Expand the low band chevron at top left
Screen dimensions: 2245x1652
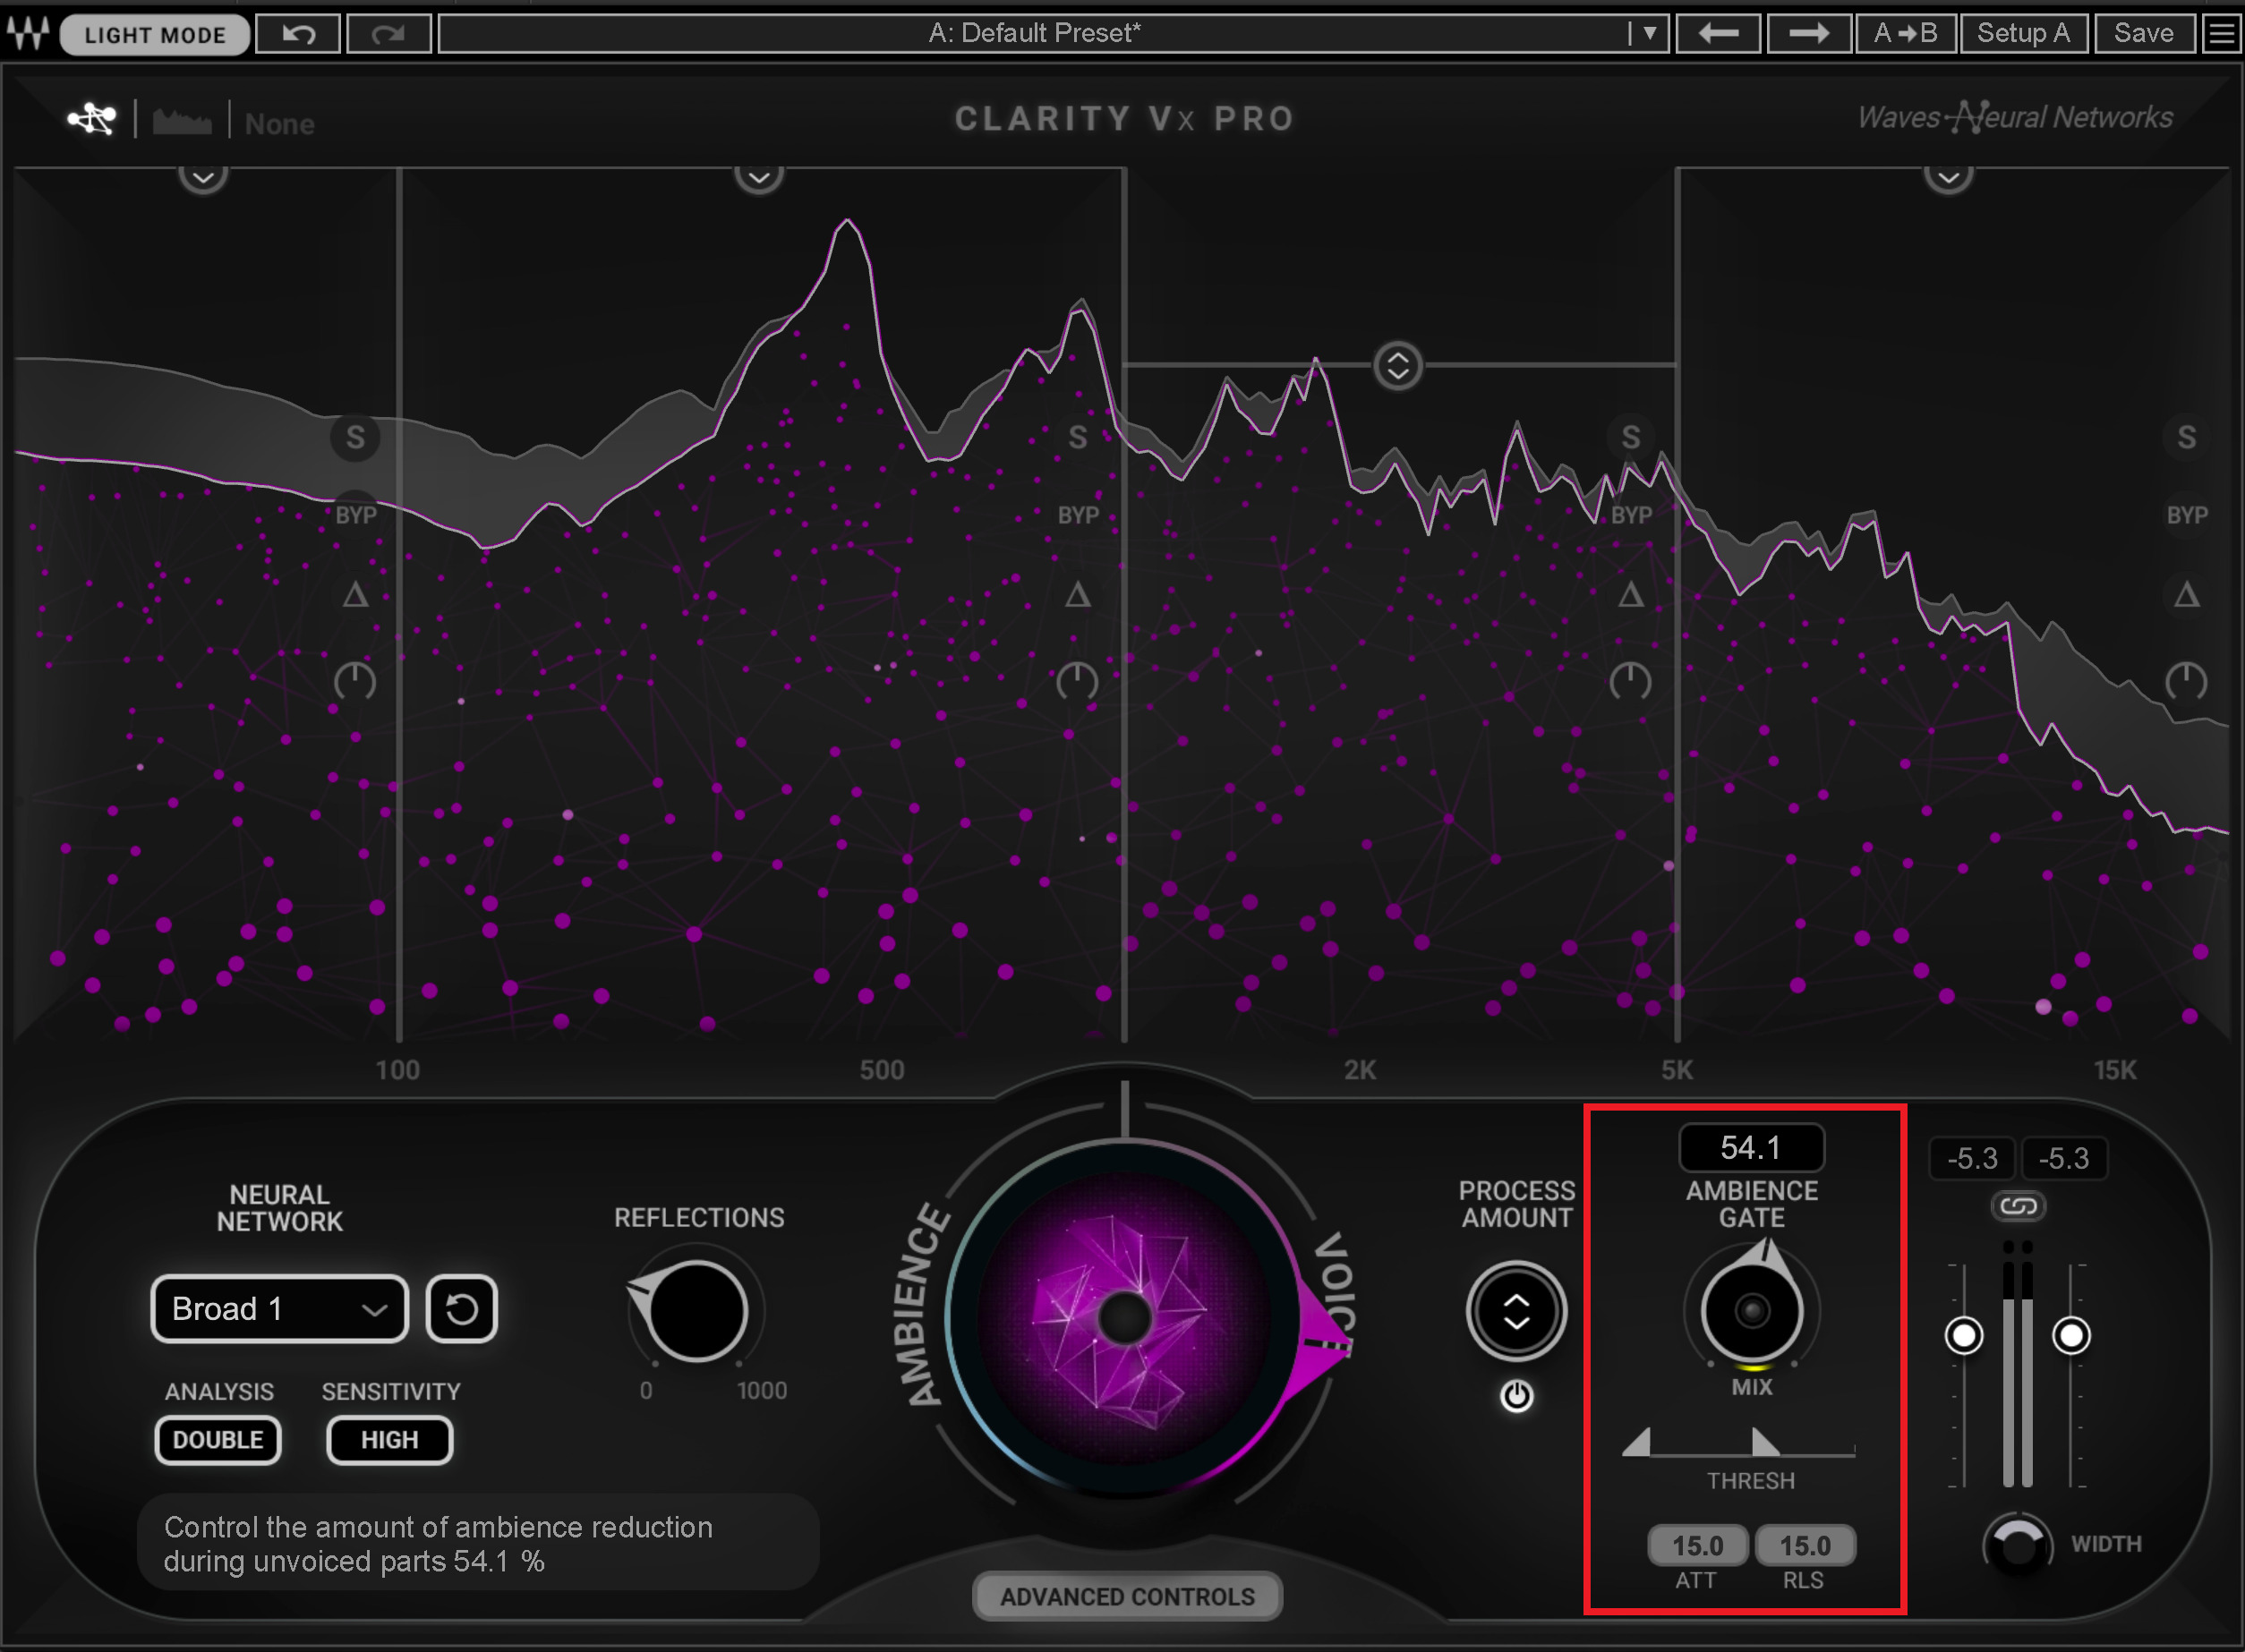[203, 177]
